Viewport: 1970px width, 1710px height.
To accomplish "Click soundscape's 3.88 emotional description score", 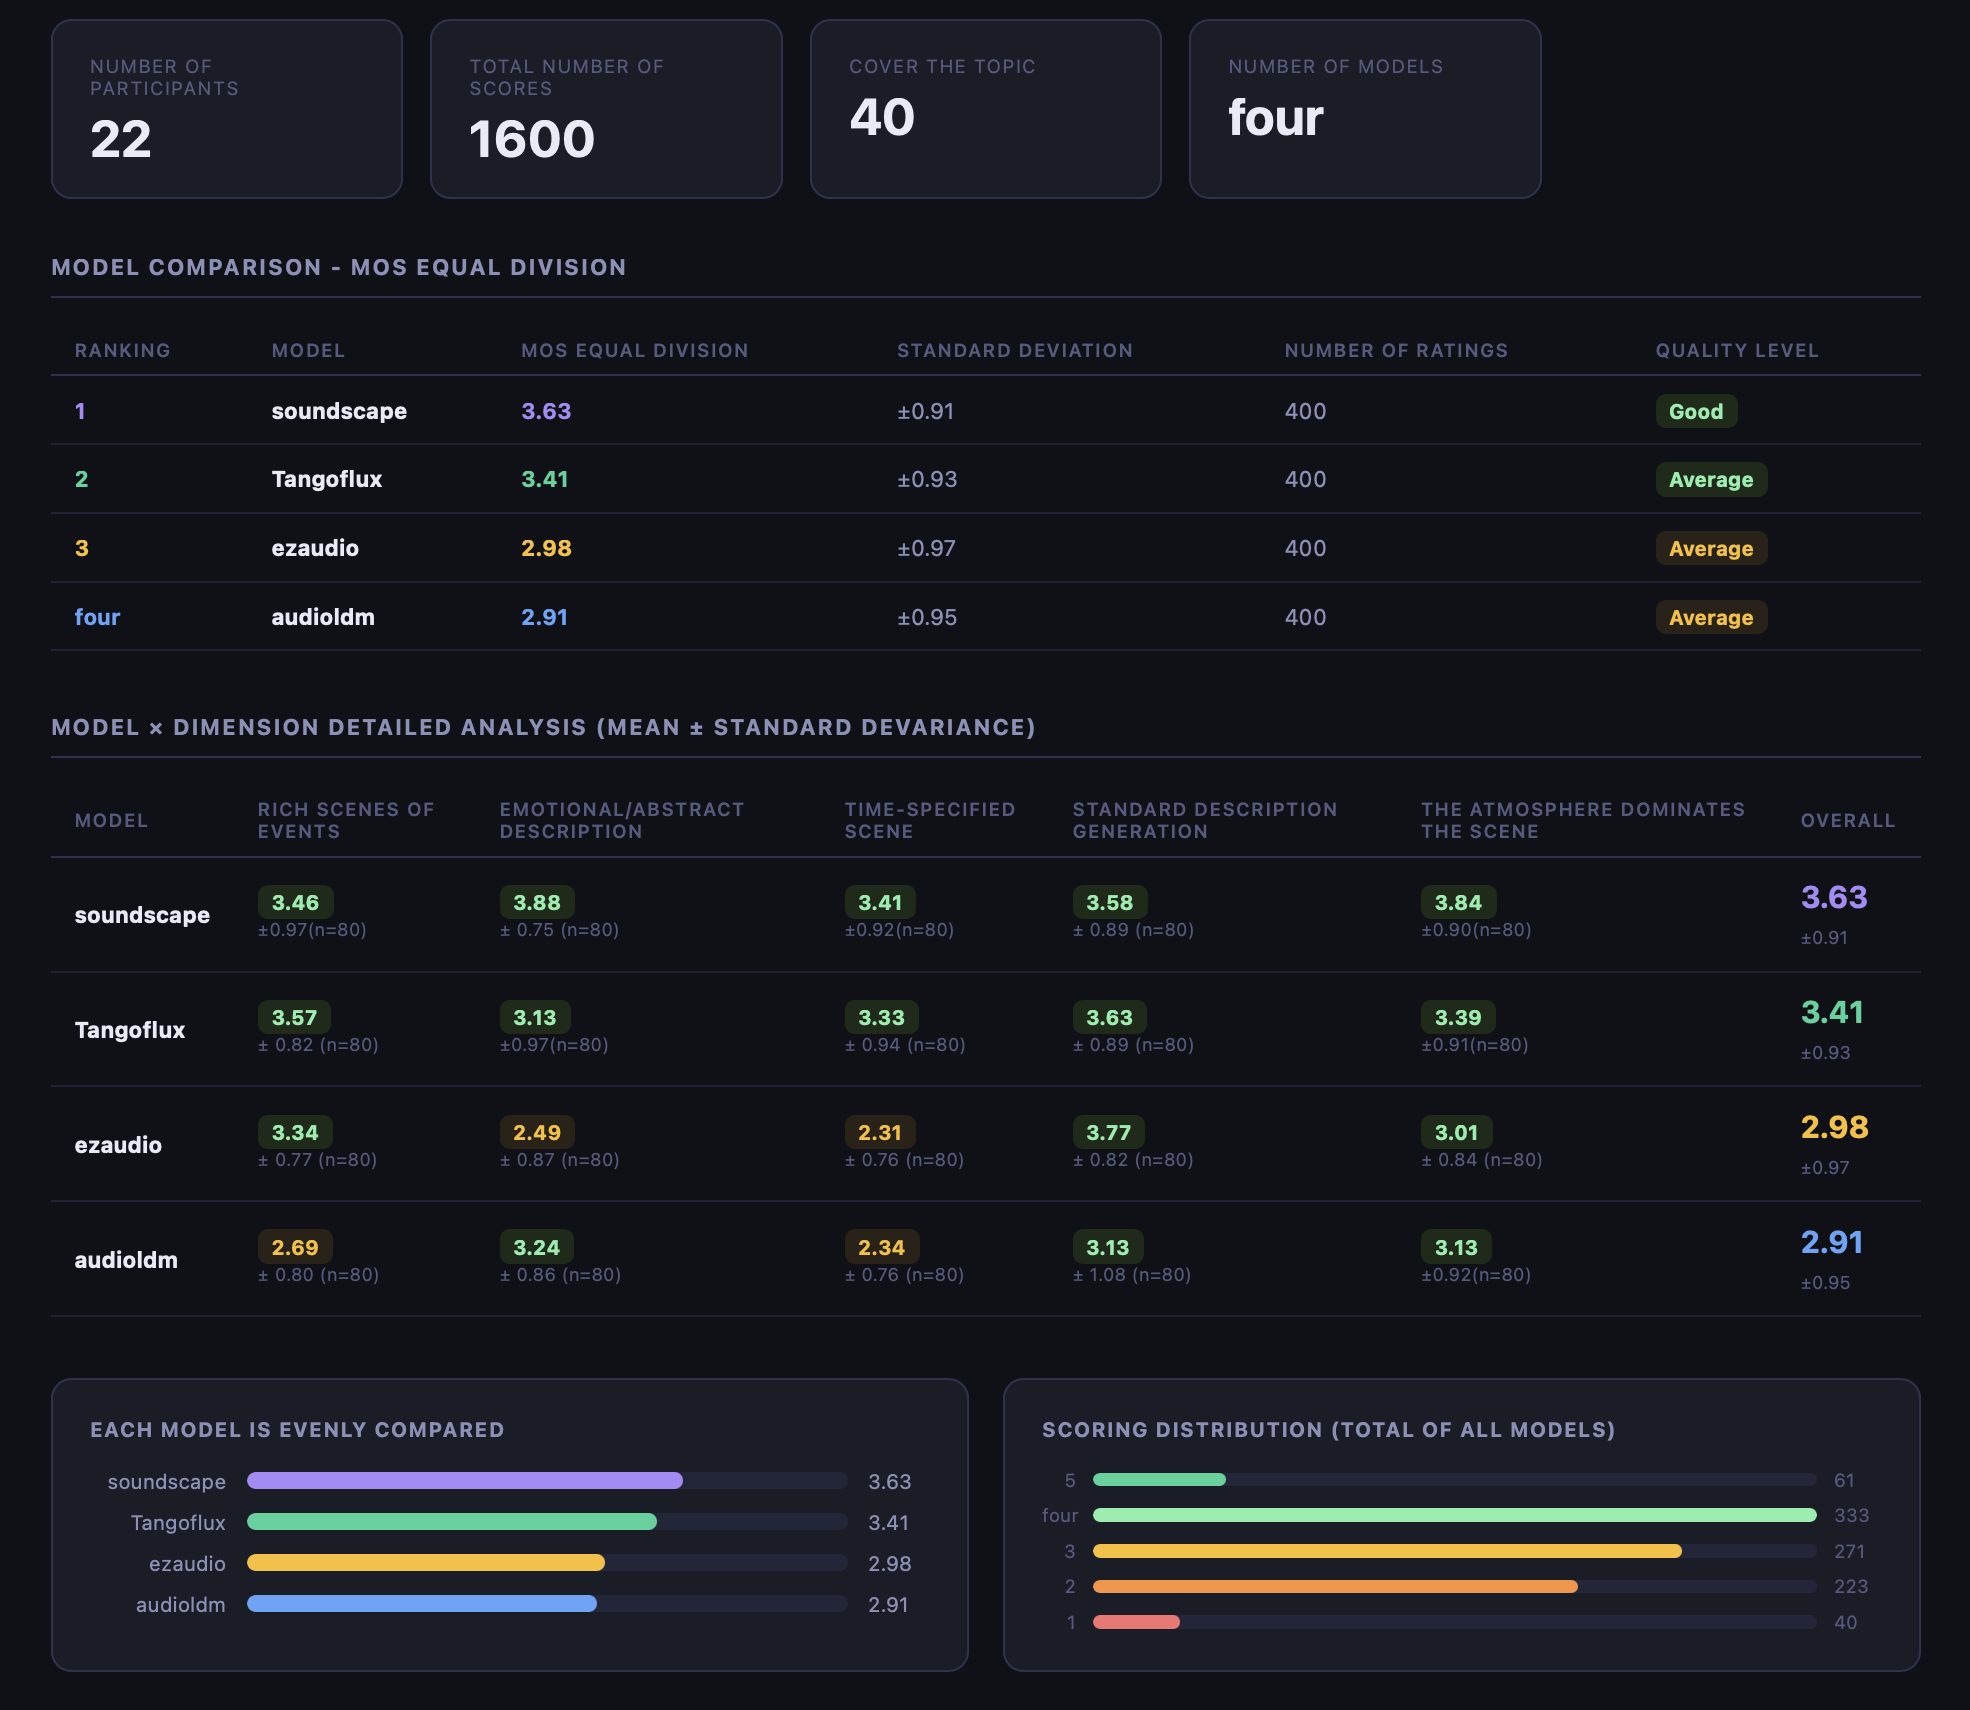I will 537,902.
